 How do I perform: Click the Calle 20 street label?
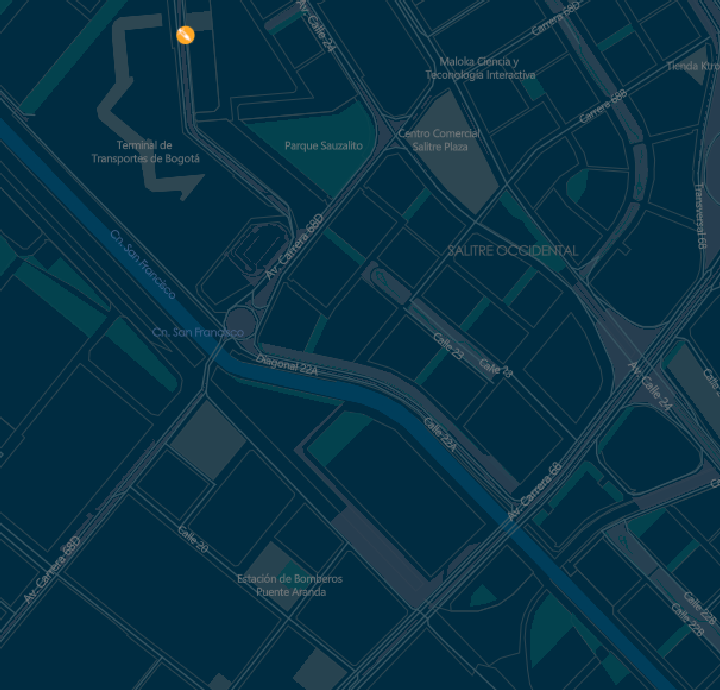[193, 539]
